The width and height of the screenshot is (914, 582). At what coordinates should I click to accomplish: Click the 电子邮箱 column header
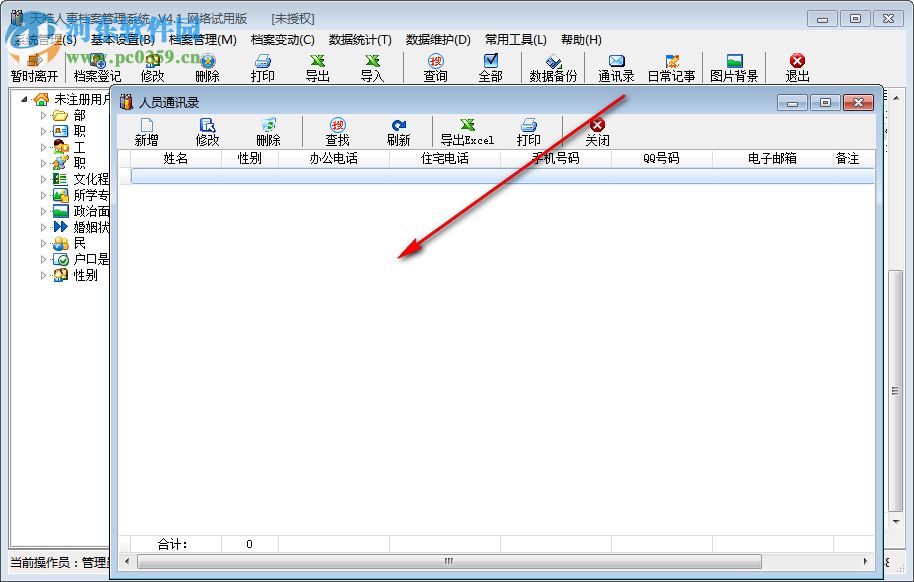(772, 159)
